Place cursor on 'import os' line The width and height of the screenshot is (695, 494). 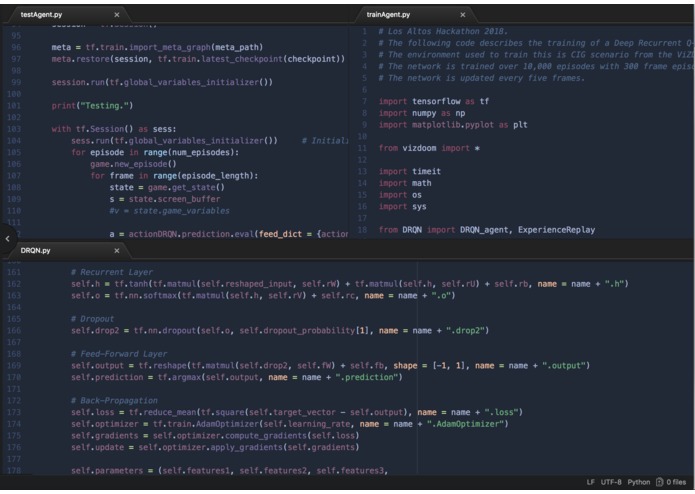click(x=400, y=194)
